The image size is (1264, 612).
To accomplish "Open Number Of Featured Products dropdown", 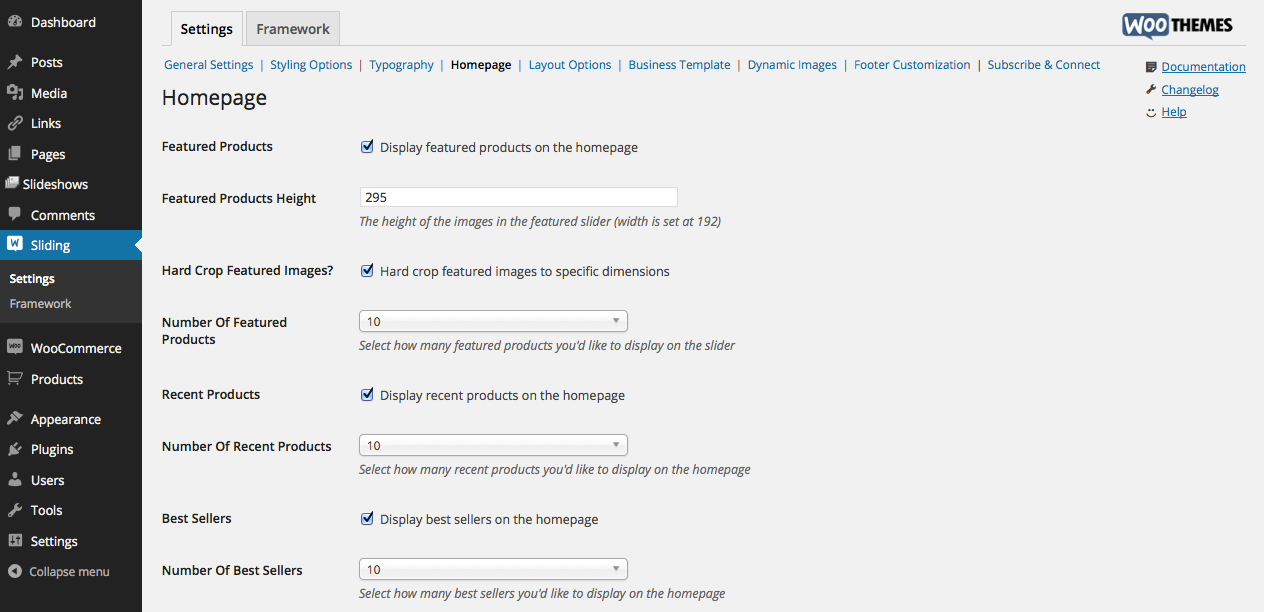I will pos(493,321).
